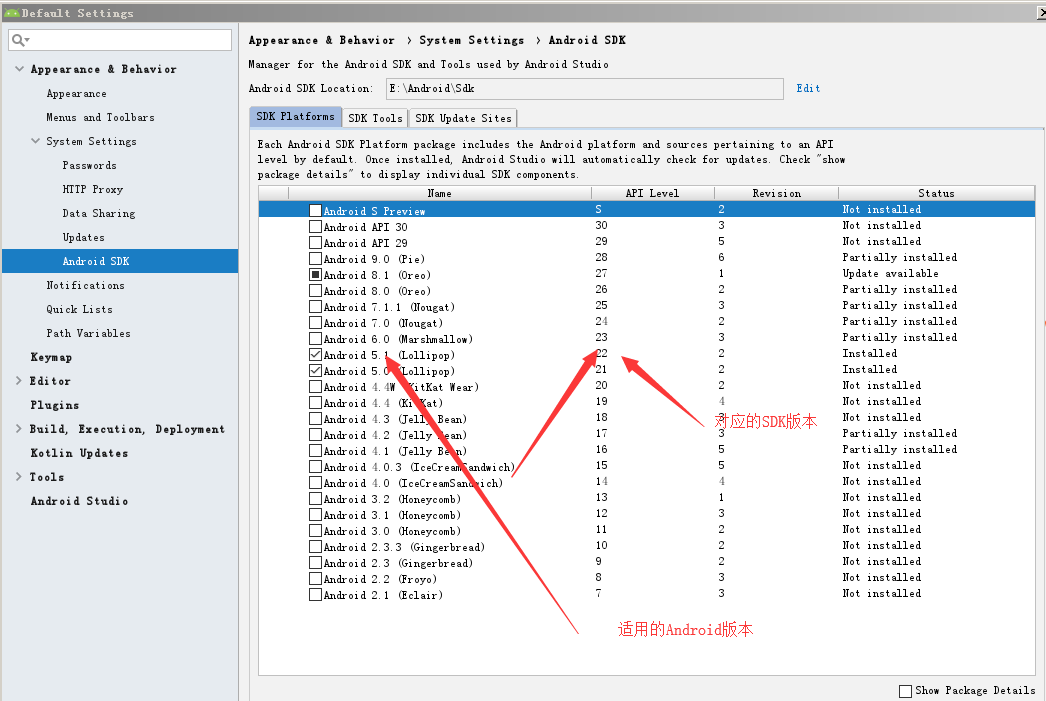Select HTTP Proxy settings
The height and width of the screenshot is (701, 1046).
click(x=93, y=189)
